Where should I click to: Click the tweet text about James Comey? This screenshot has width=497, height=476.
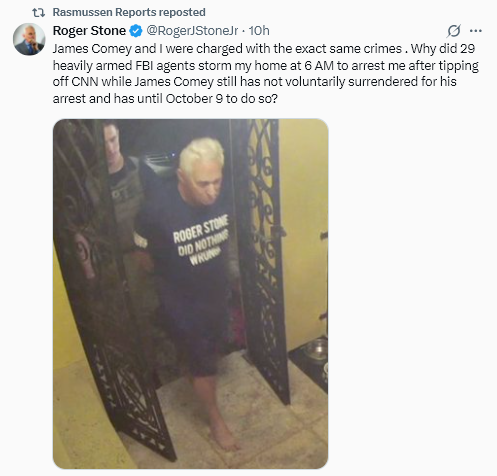[x=266, y=73]
